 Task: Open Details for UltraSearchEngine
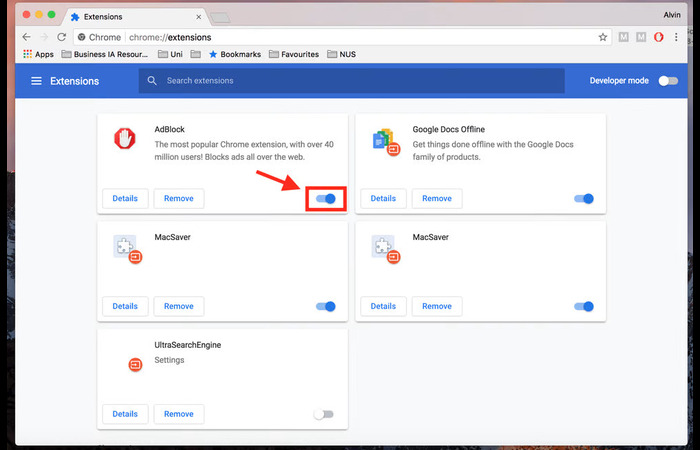click(x=125, y=414)
